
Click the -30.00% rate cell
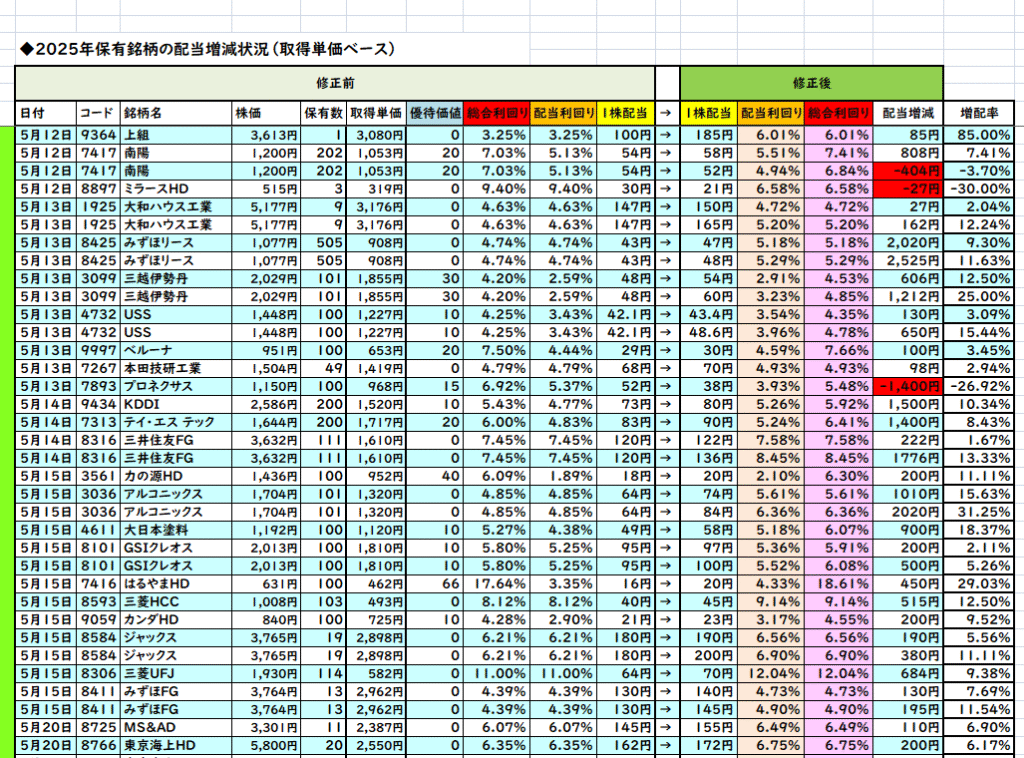point(979,189)
